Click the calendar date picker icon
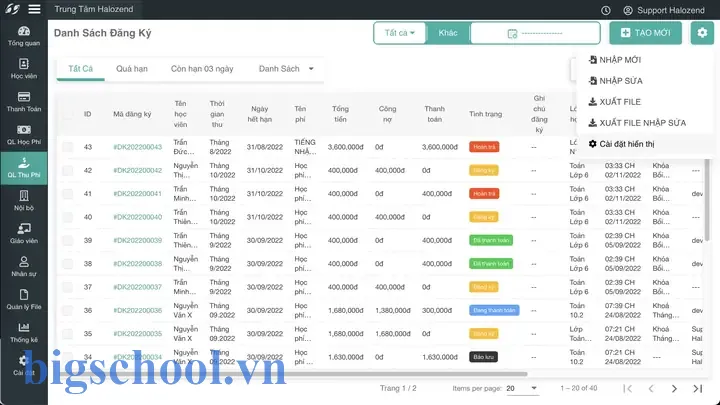This screenshot has height=405, width=720. click(x=512, y=34)
